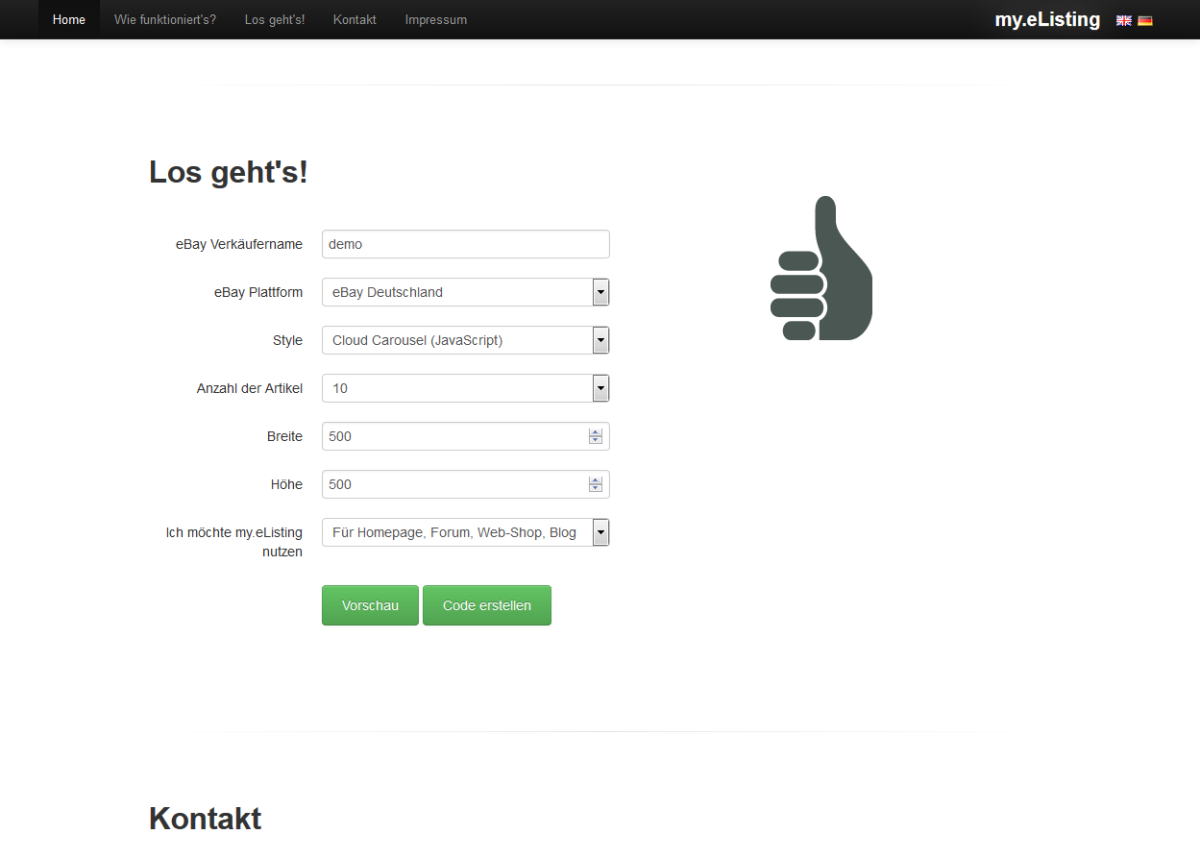Click the 'Style' form label
The width and height of the screenshot is (1200, 859).
click(x=288, y=340)
